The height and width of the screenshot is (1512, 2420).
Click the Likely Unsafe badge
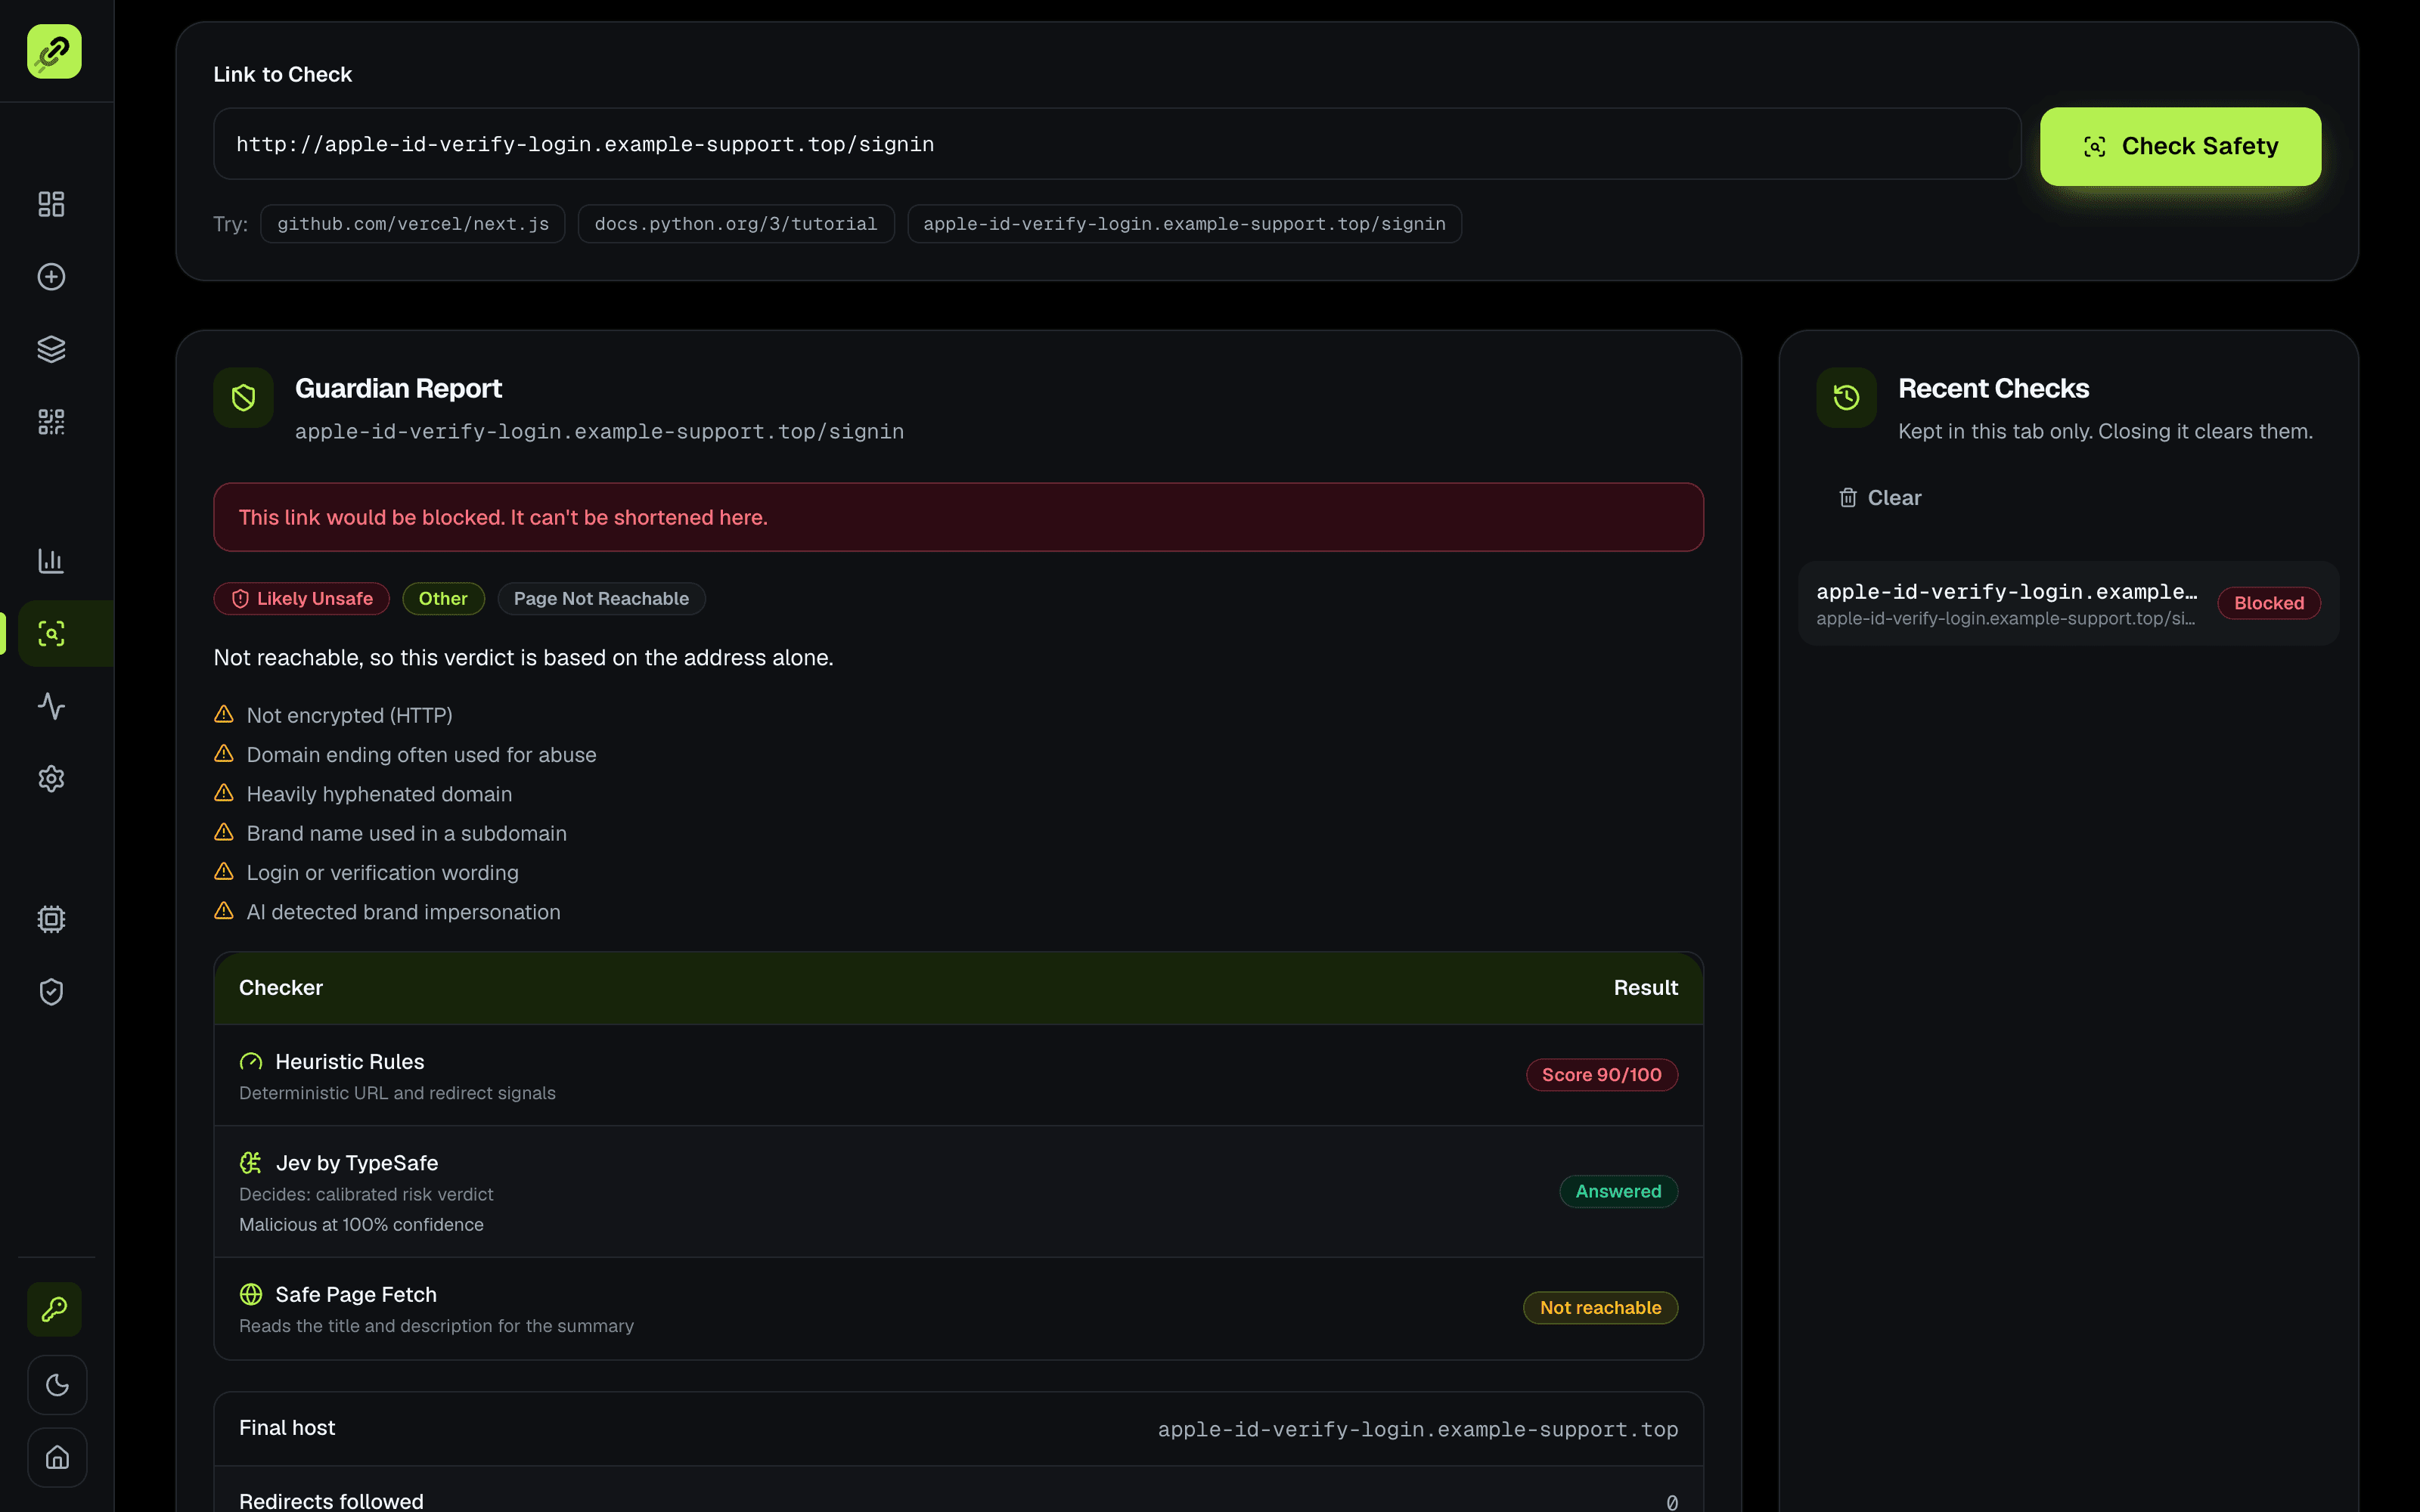pyautogui.click(x=301, y=599)
